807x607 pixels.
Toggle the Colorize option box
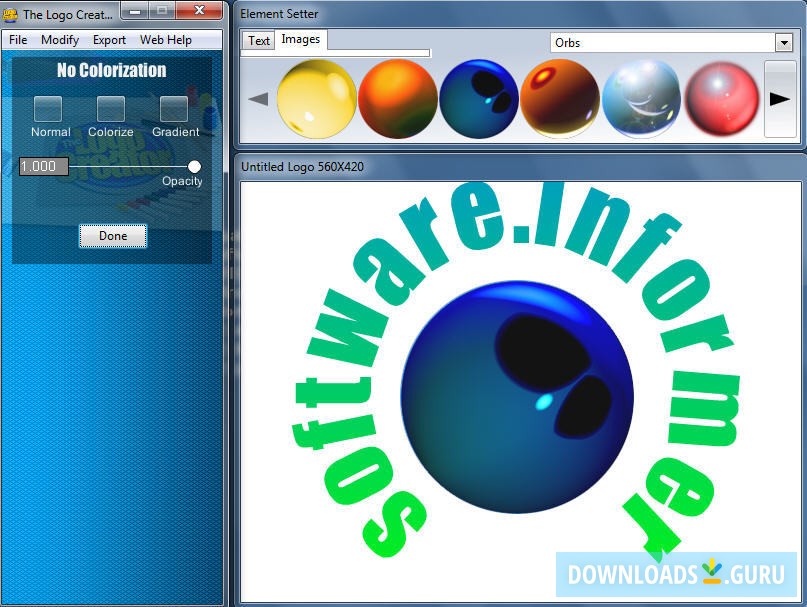click(x=111, y=109)
